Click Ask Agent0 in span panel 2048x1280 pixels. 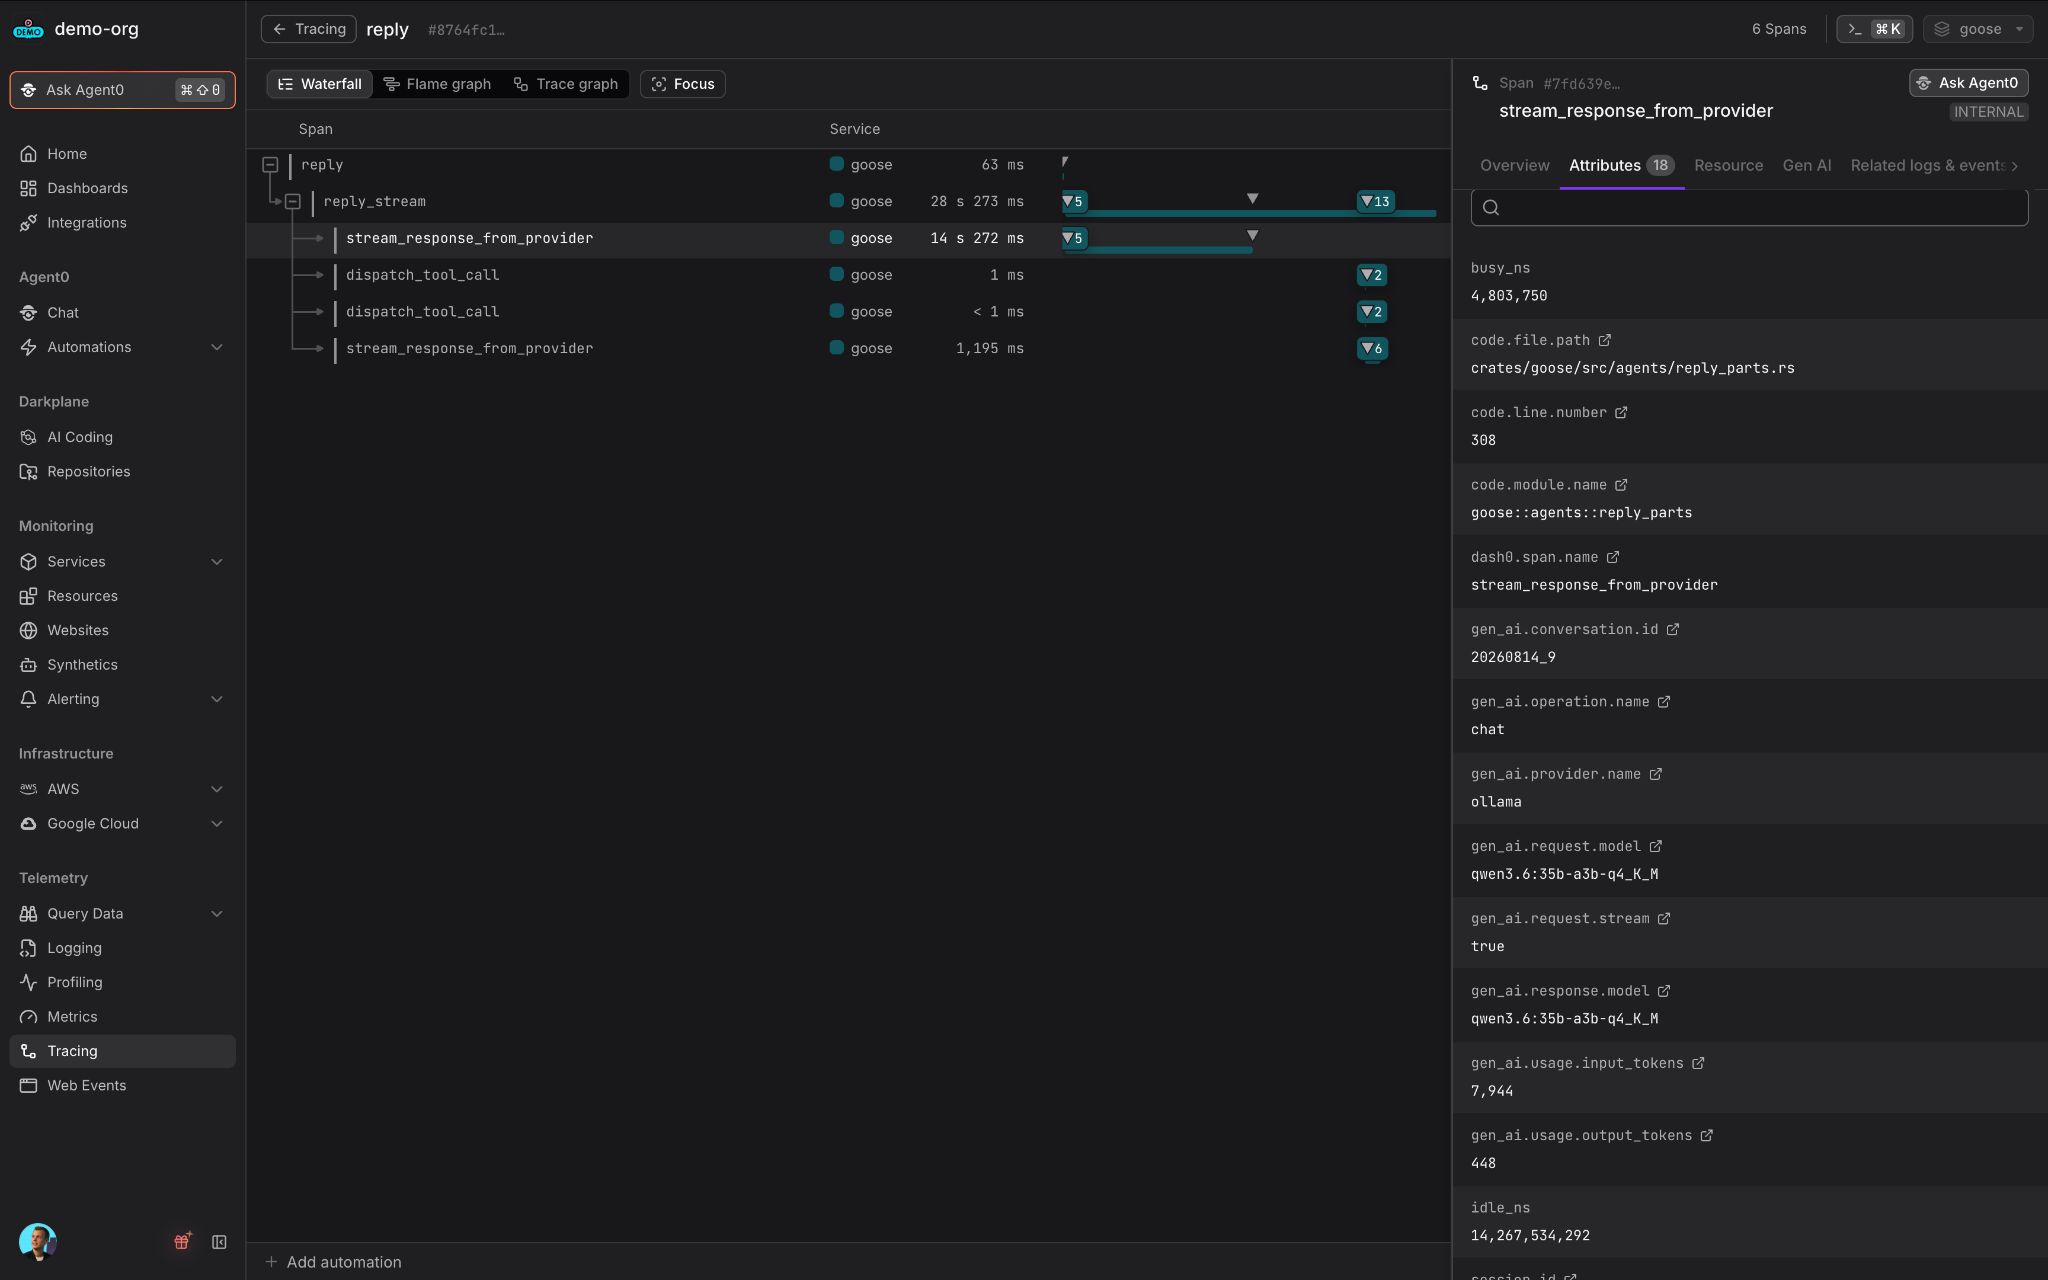(x=1968, y=83)
